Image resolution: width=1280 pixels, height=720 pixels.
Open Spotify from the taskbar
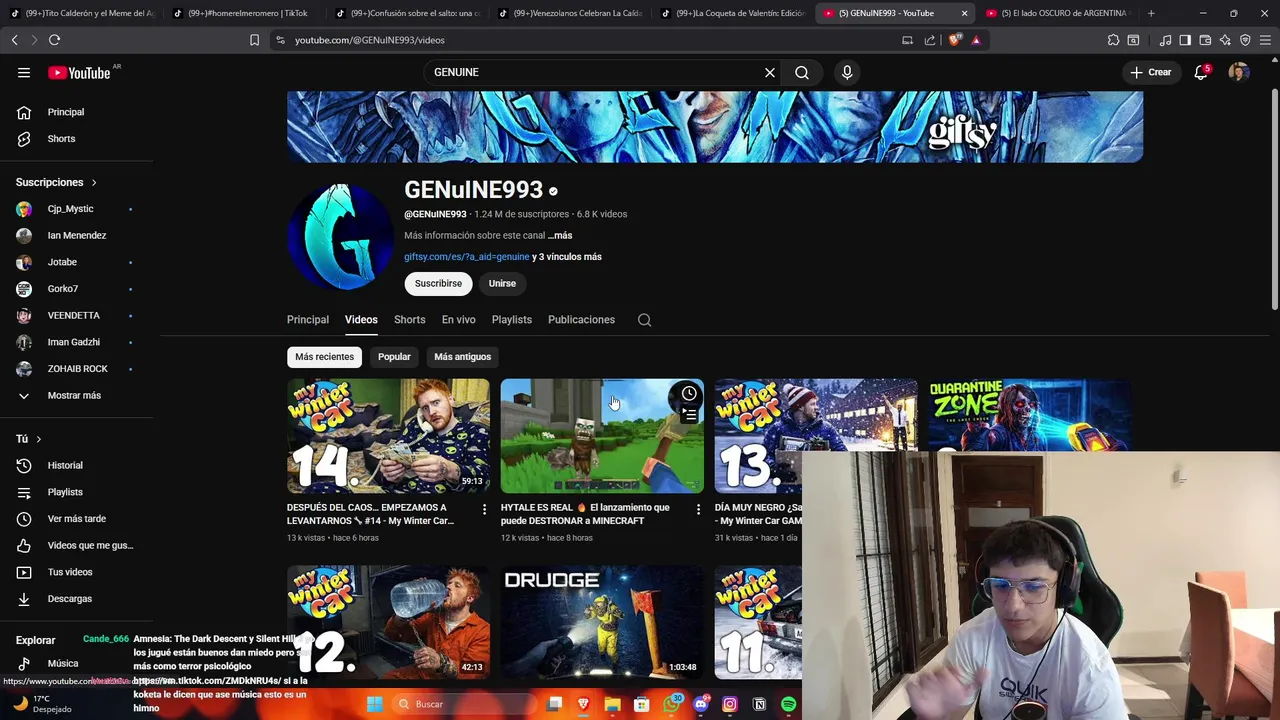[788, 704]
